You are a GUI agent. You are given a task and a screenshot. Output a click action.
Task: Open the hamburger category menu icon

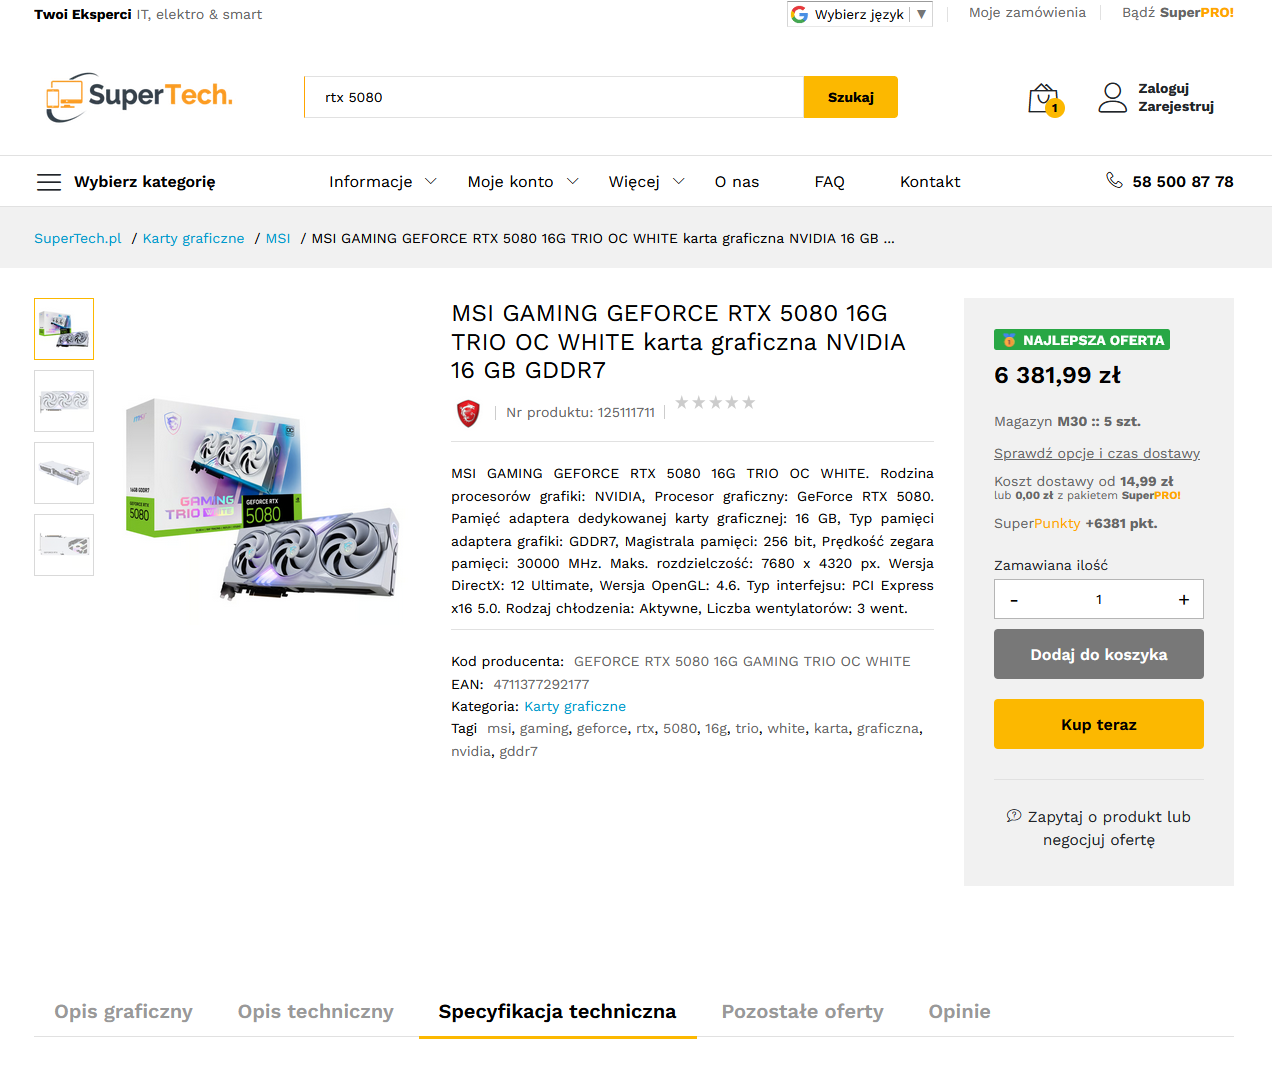coord(49,182)
